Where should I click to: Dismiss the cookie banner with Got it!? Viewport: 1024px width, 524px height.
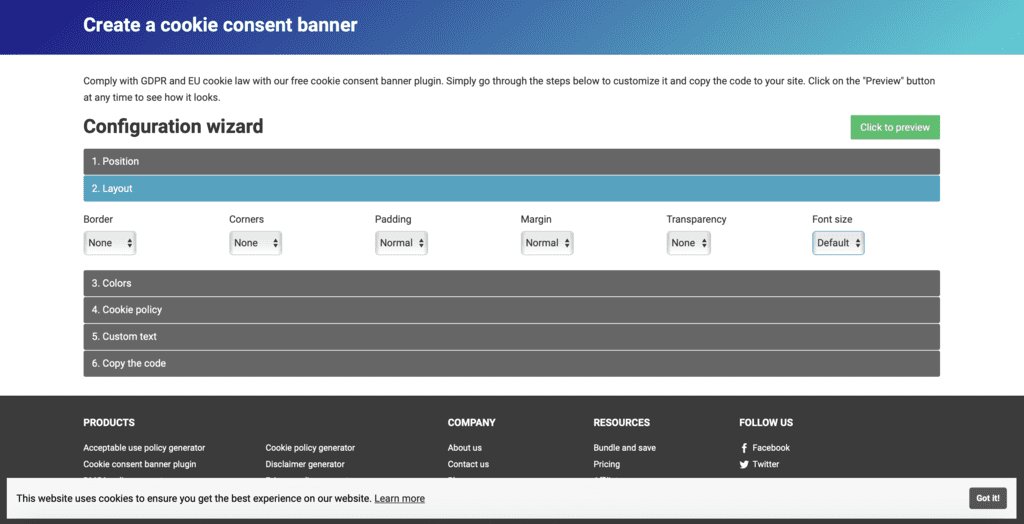[x=987, y=498]
